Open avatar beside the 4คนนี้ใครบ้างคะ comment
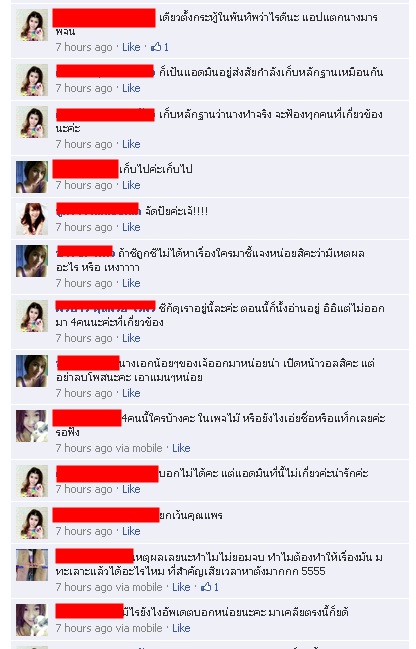 [x=32, y=426]
